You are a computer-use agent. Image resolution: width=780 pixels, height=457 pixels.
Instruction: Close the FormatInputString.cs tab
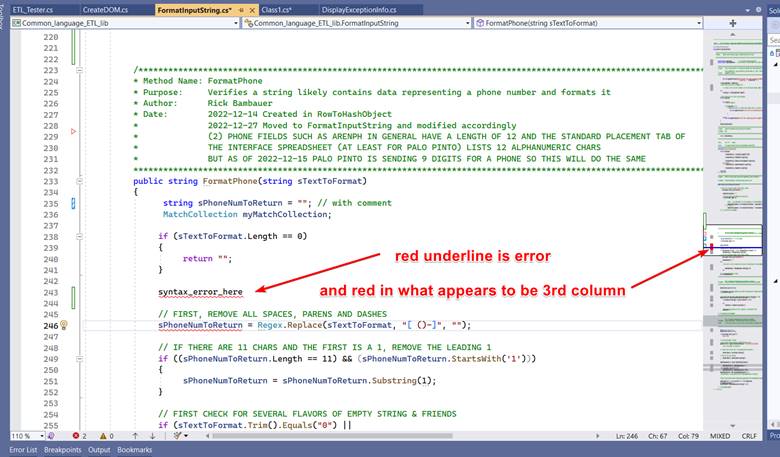(252, 10)
